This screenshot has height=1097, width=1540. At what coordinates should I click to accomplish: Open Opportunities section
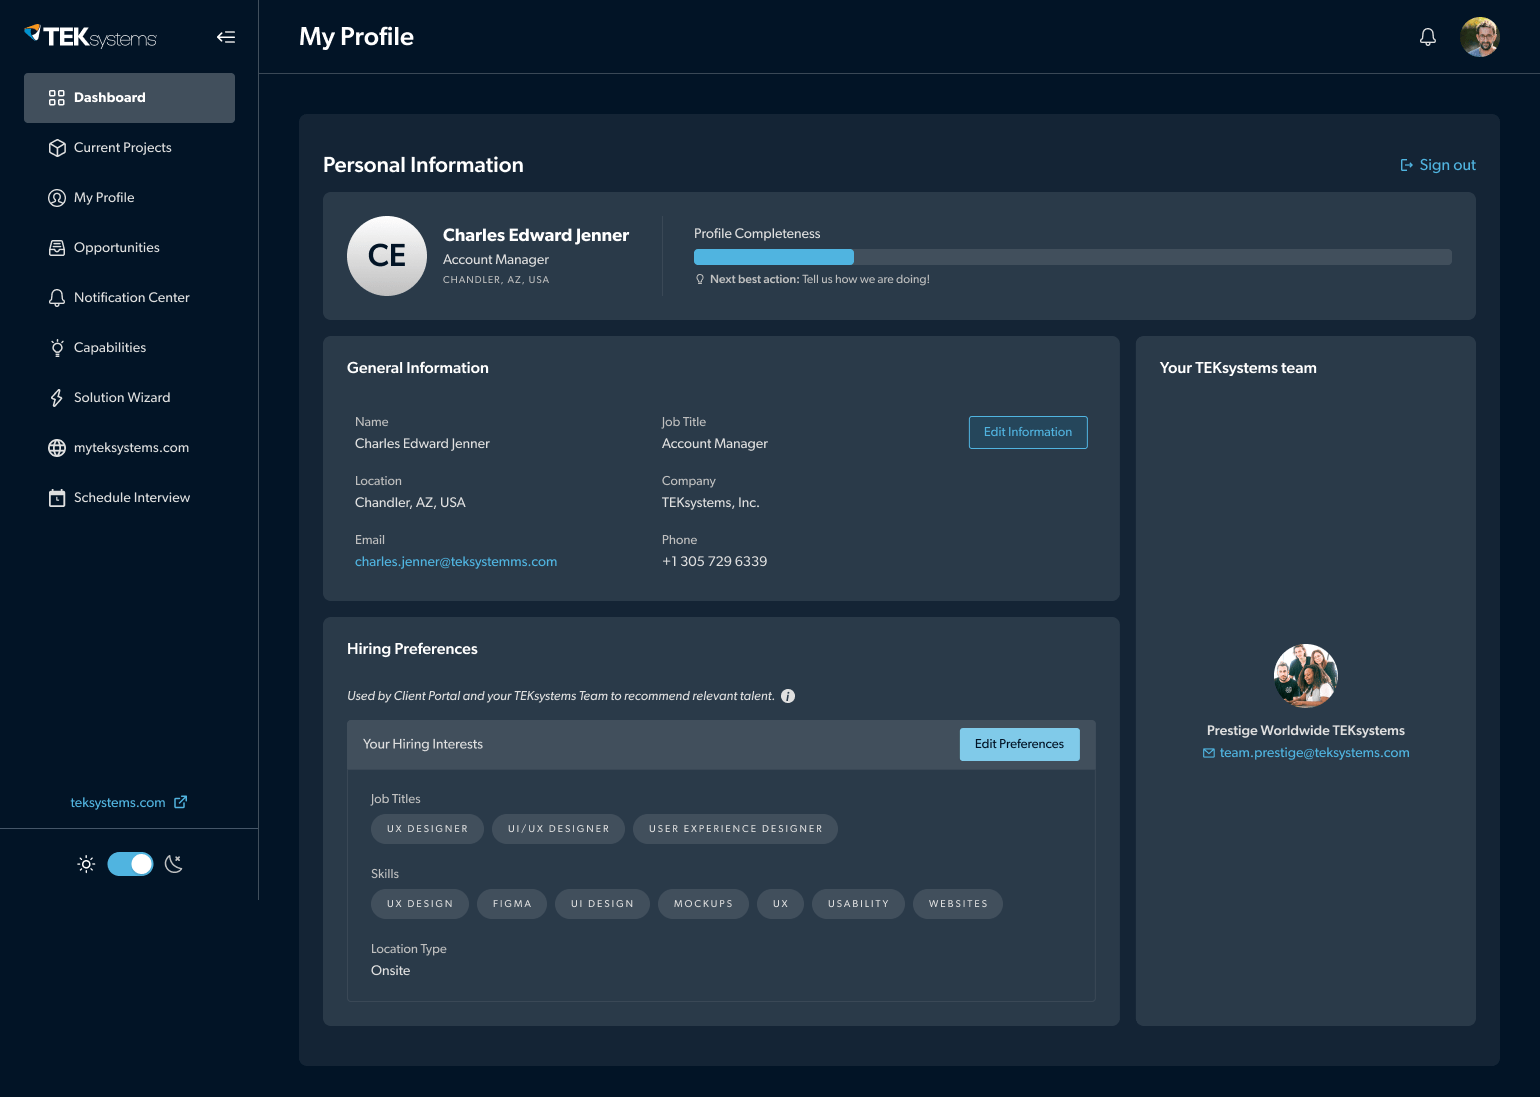coord(129,248)
